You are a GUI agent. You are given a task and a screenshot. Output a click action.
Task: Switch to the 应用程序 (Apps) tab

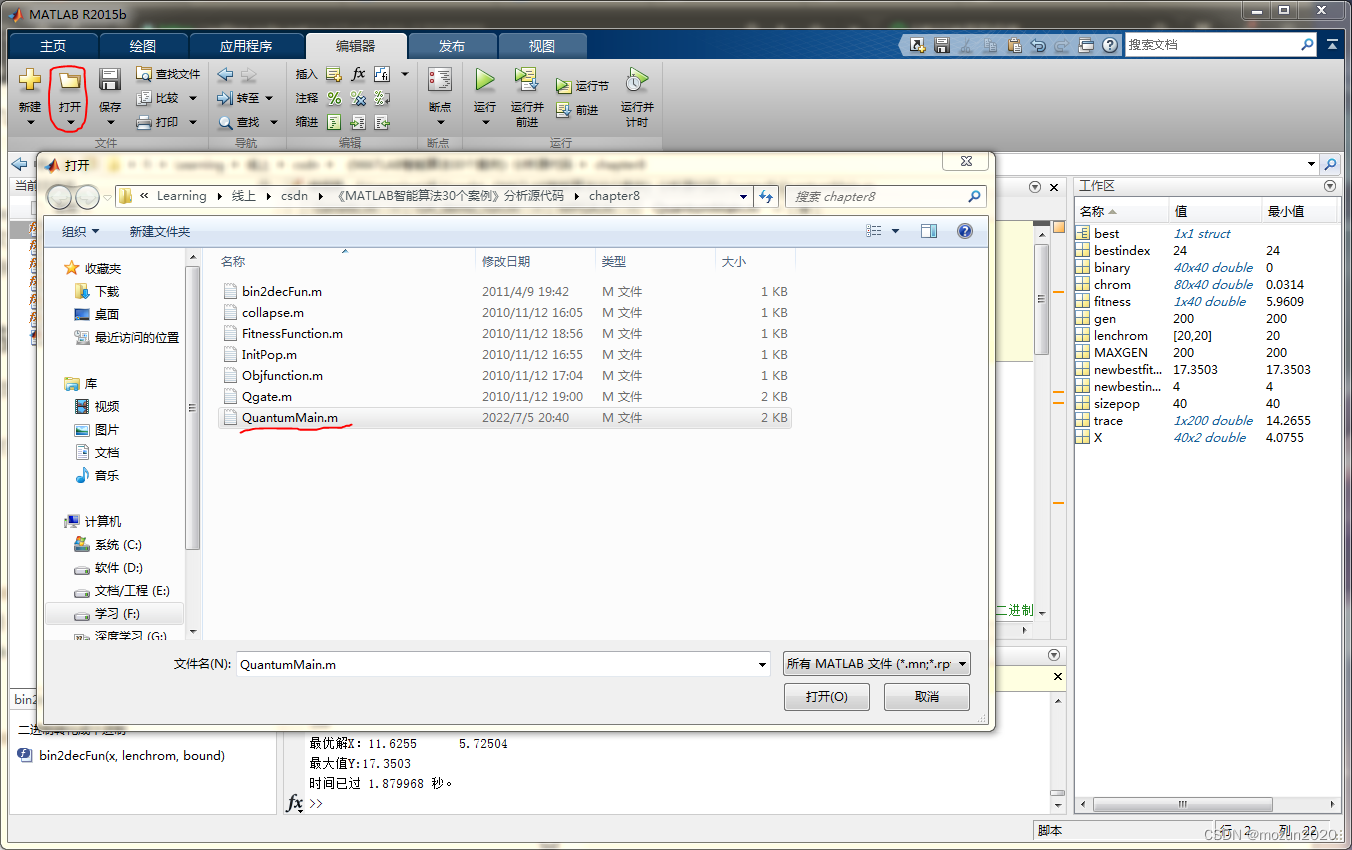click(x=246, y=46)
